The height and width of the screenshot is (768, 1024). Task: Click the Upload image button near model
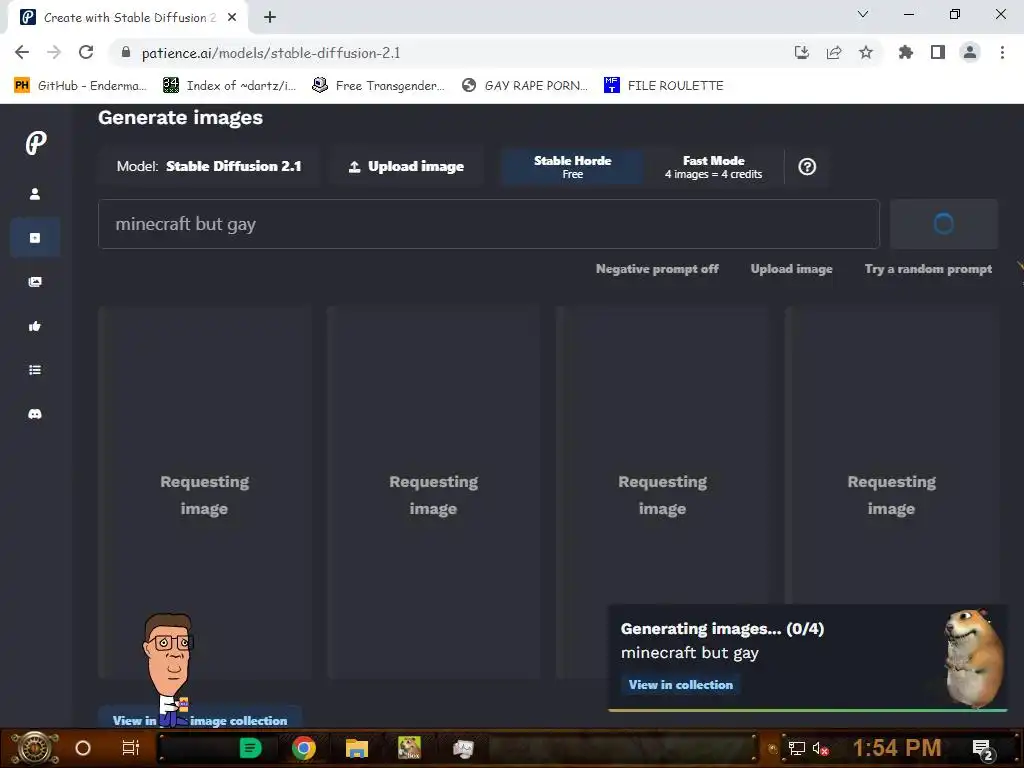pyautogui.click(x=406, y=167)
